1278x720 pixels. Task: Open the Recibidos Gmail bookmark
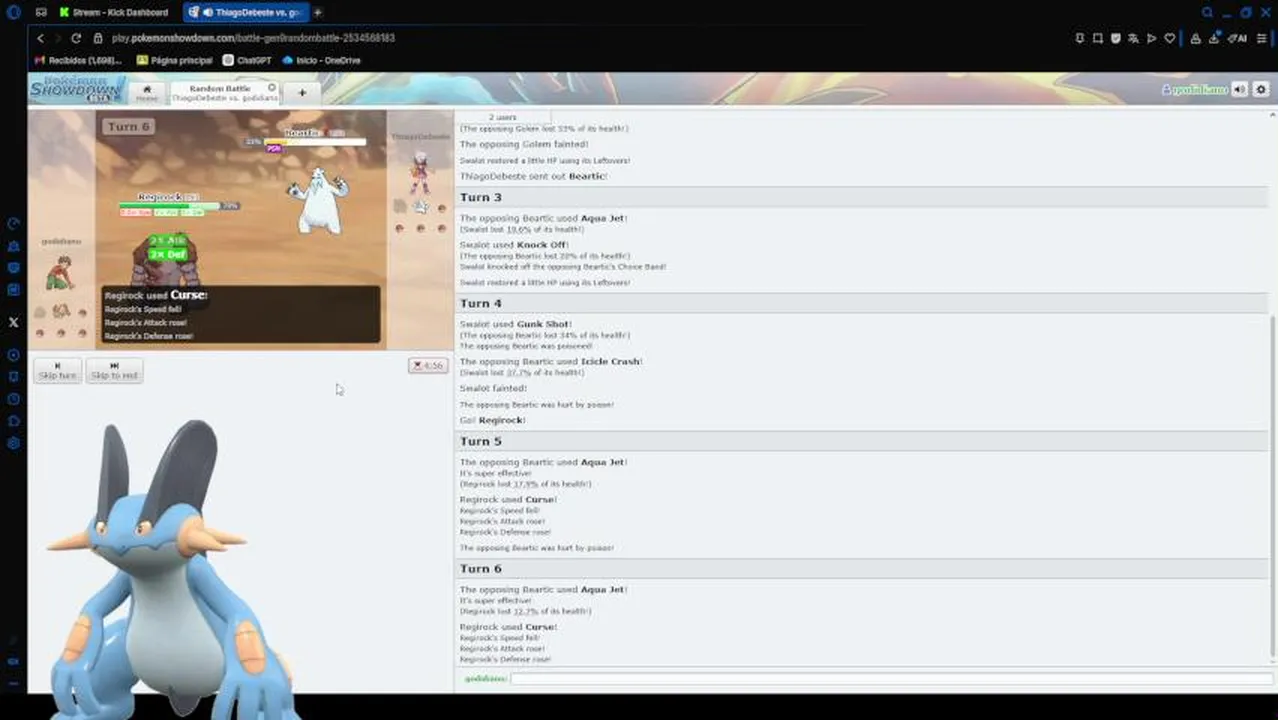click(78, 60)
